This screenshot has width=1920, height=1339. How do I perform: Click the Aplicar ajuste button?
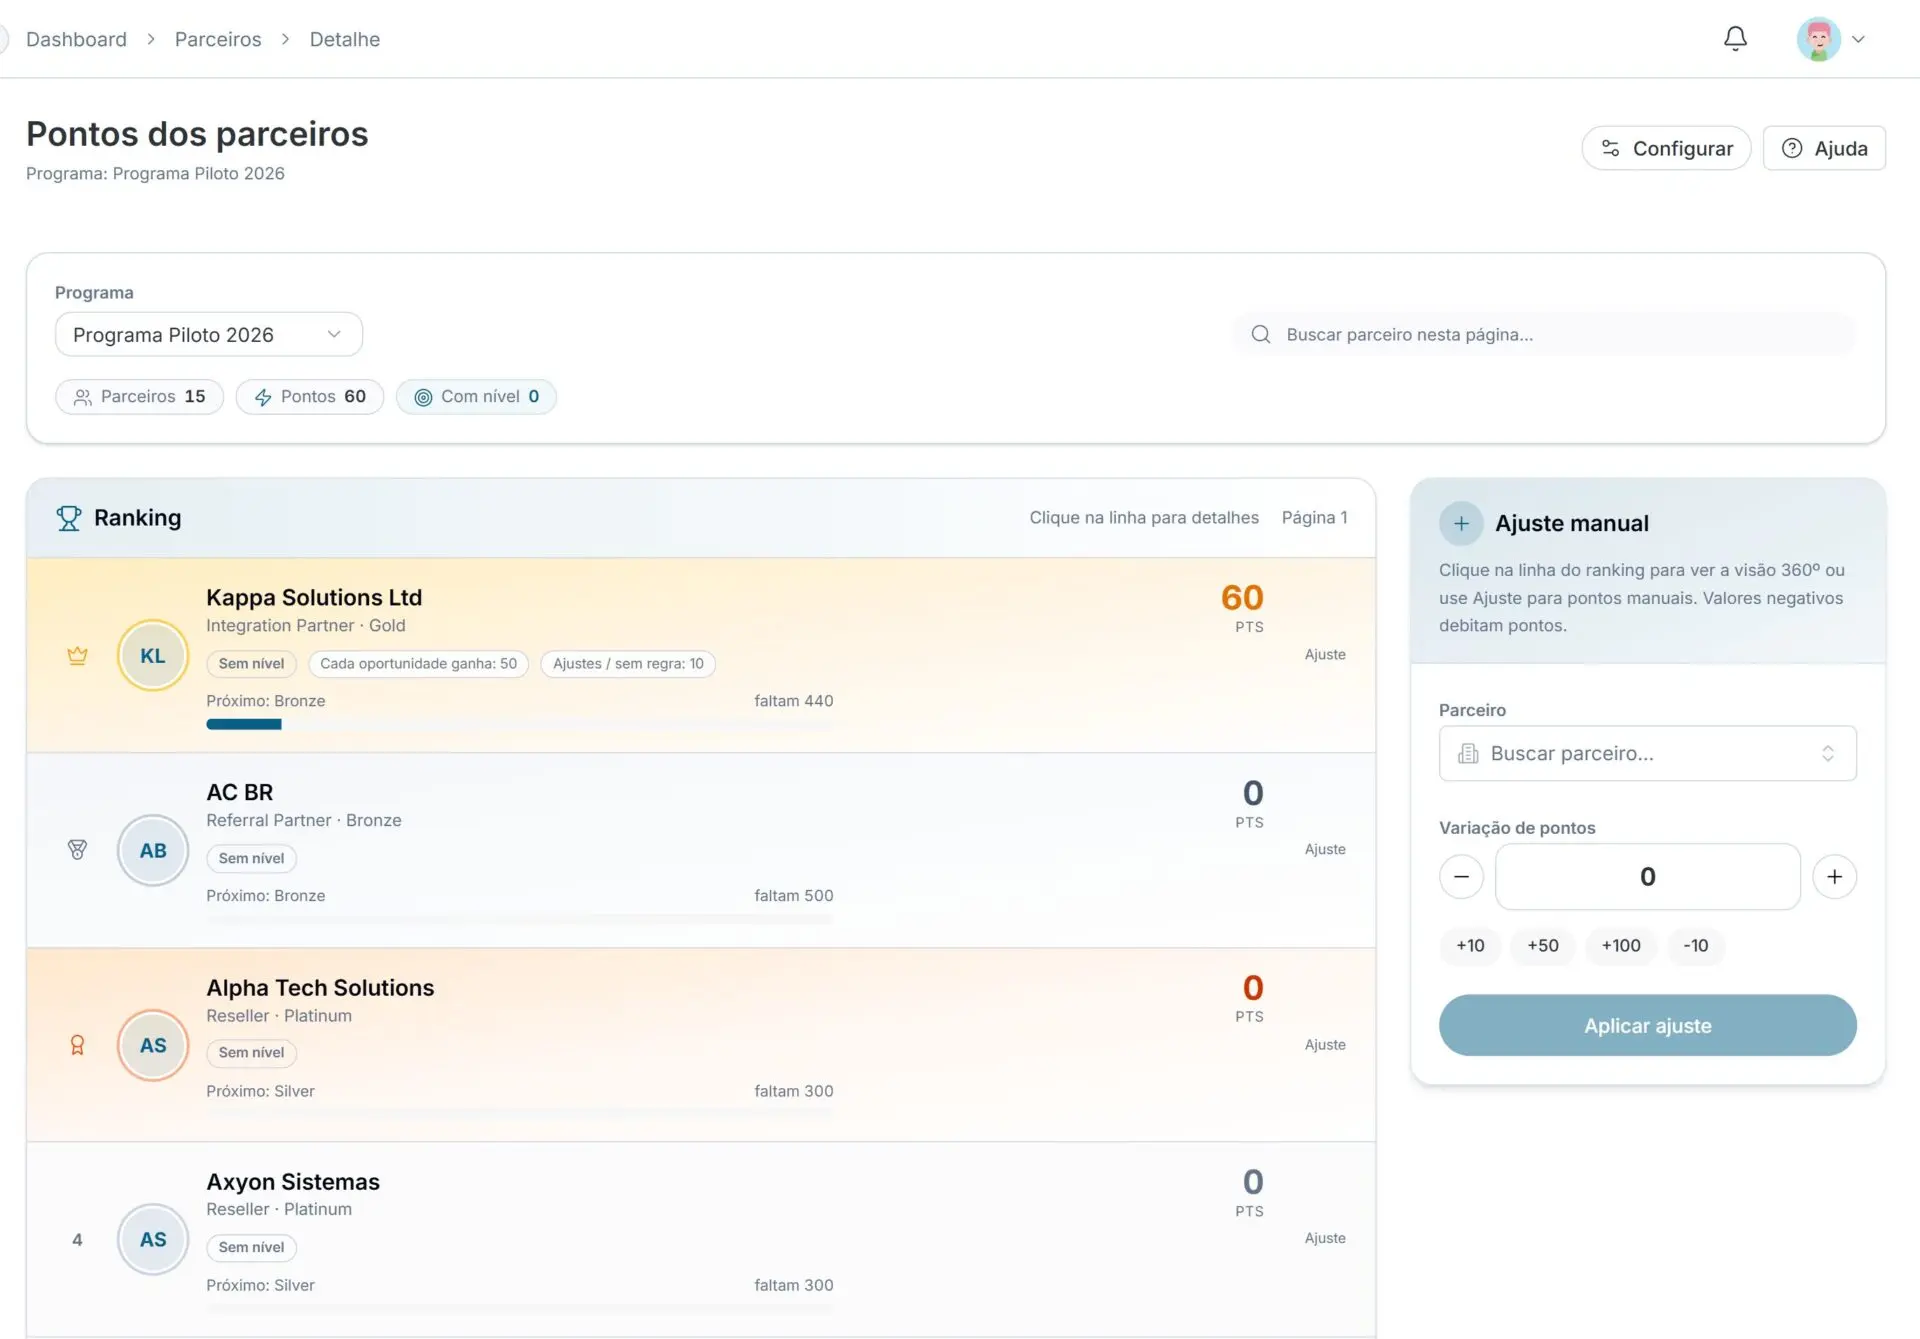coord(1647,1025)
